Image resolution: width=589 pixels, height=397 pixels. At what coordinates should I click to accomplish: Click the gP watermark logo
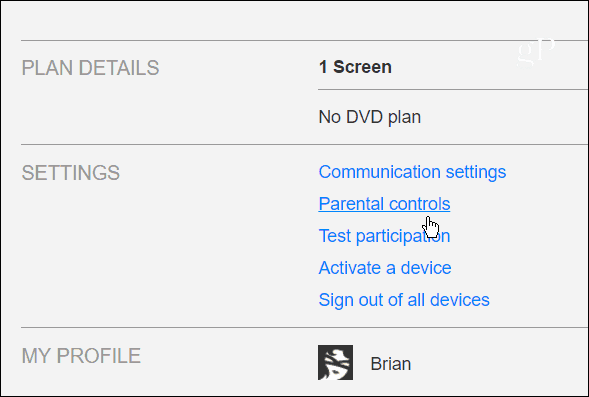(536, 51)
